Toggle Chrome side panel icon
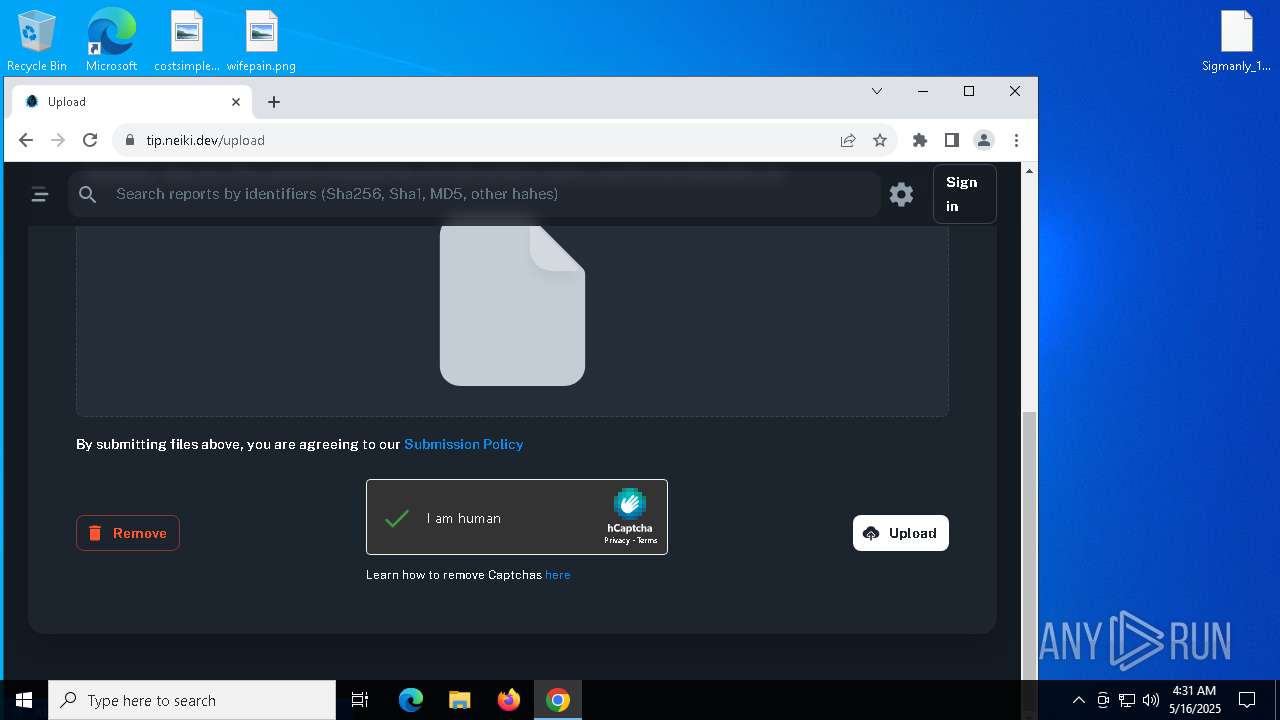 click(x=952, y=140)
